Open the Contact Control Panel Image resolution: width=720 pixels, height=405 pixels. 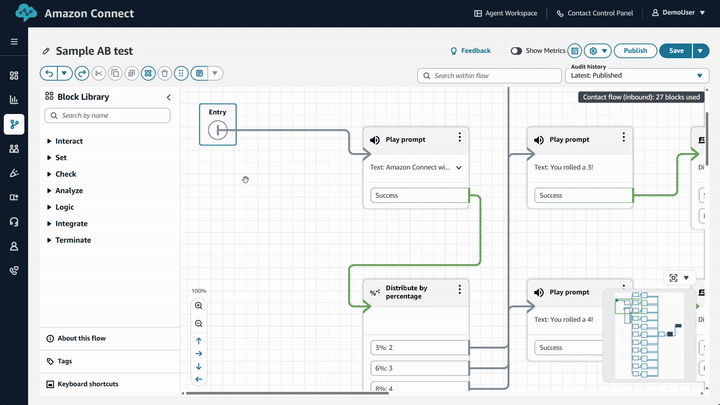(597, 13)
